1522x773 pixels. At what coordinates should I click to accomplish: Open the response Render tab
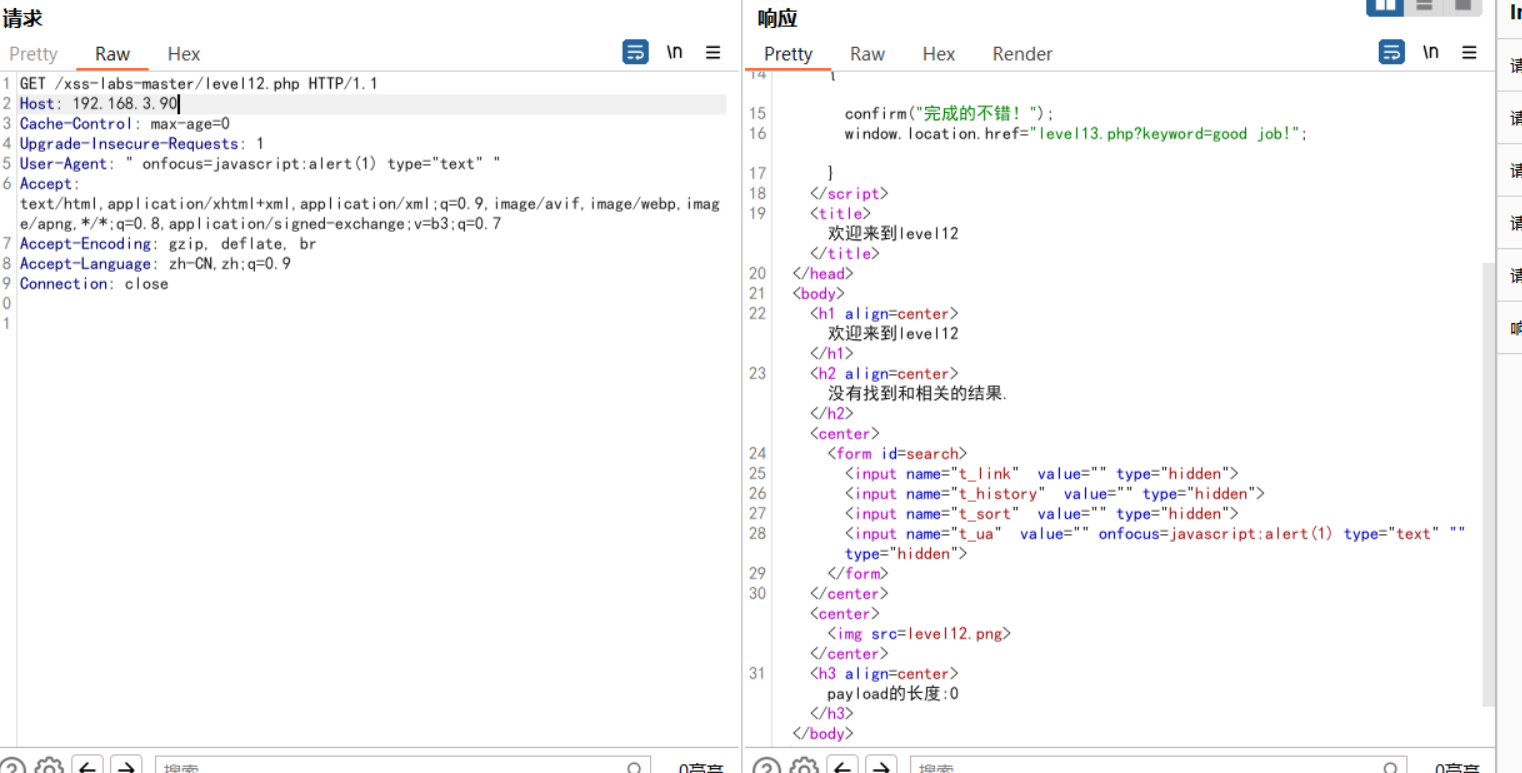(x=1022, y=54)
